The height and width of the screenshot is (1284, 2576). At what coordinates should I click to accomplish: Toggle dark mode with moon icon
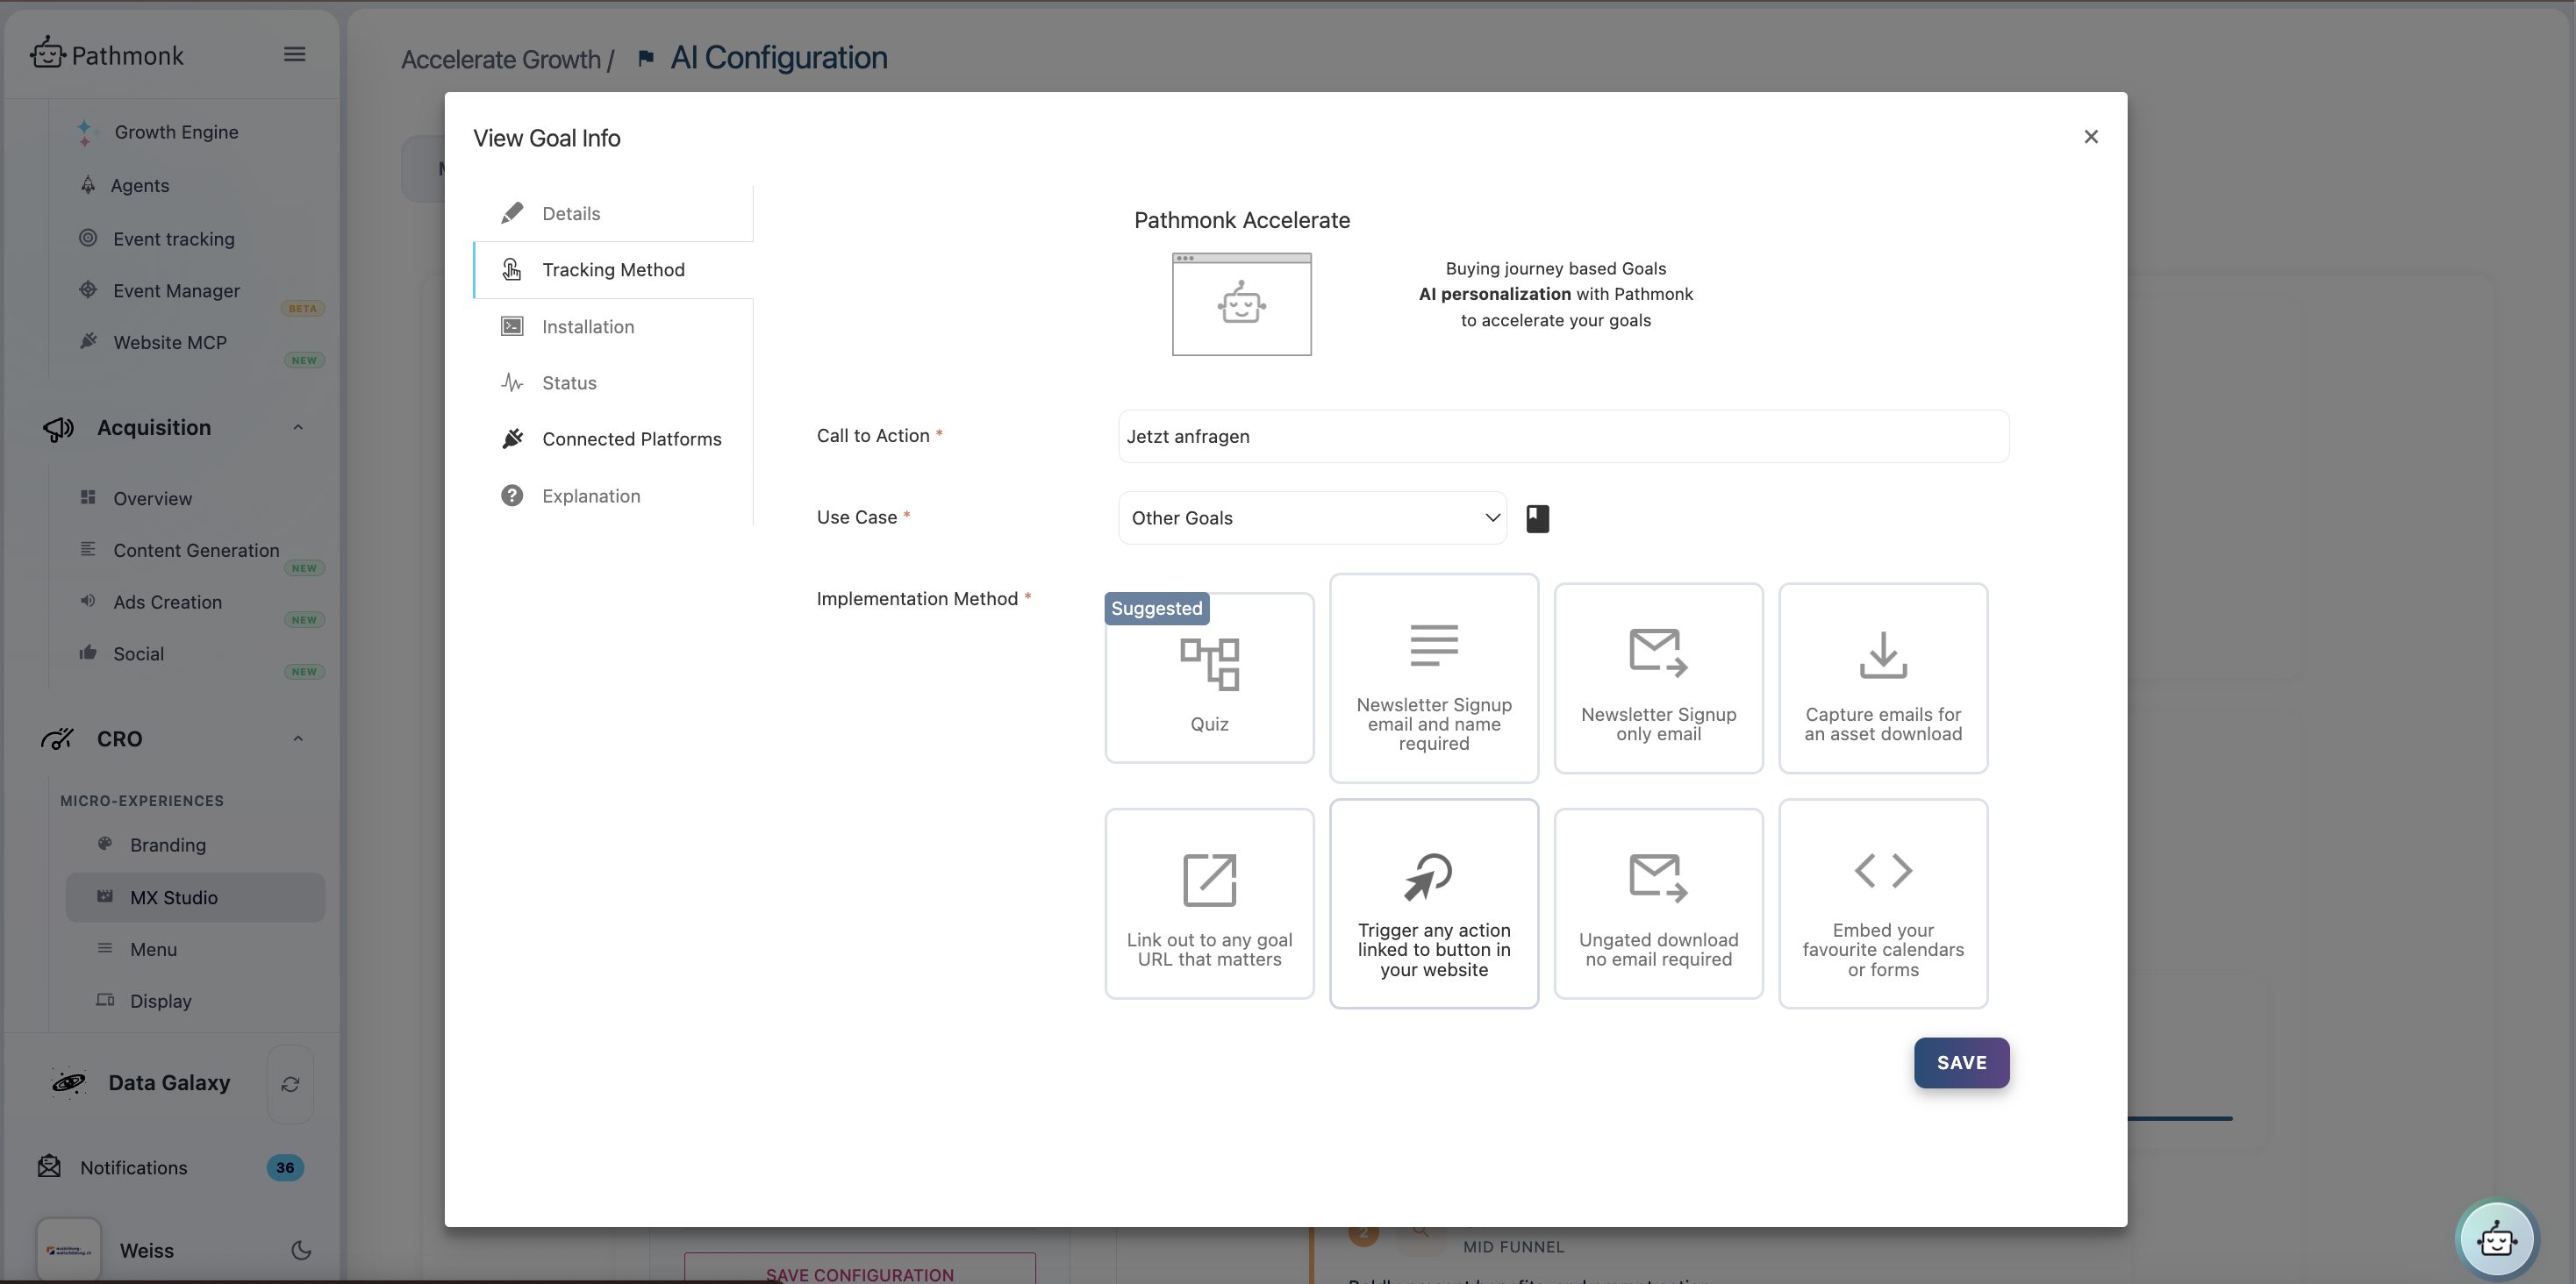301,1250
